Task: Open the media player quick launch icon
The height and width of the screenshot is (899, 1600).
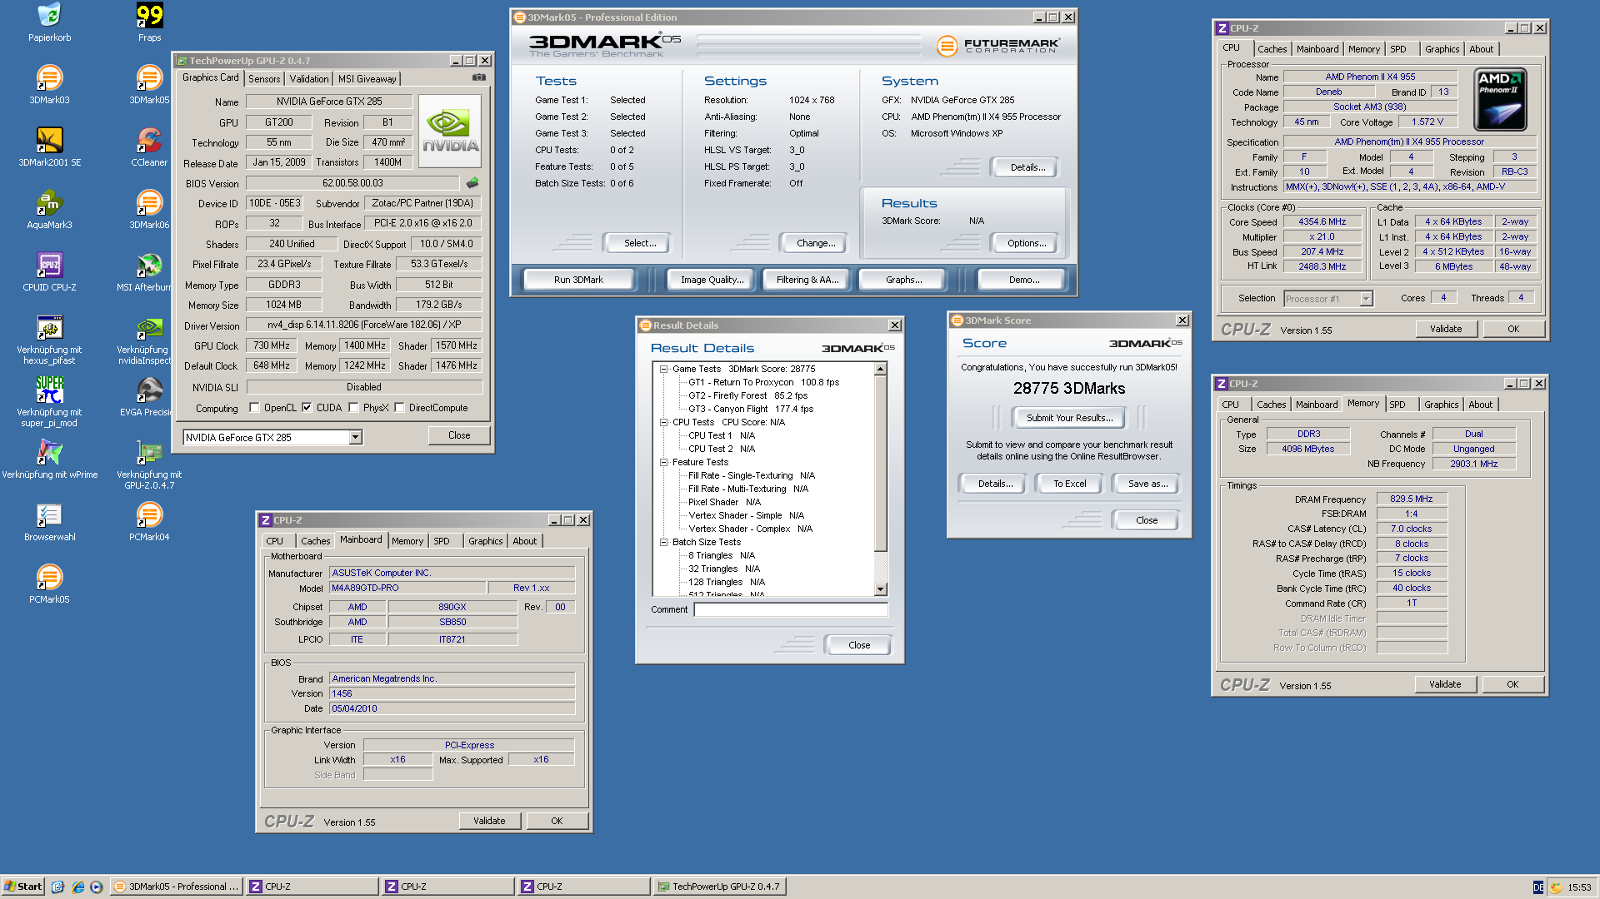Action: pos(96,887)
